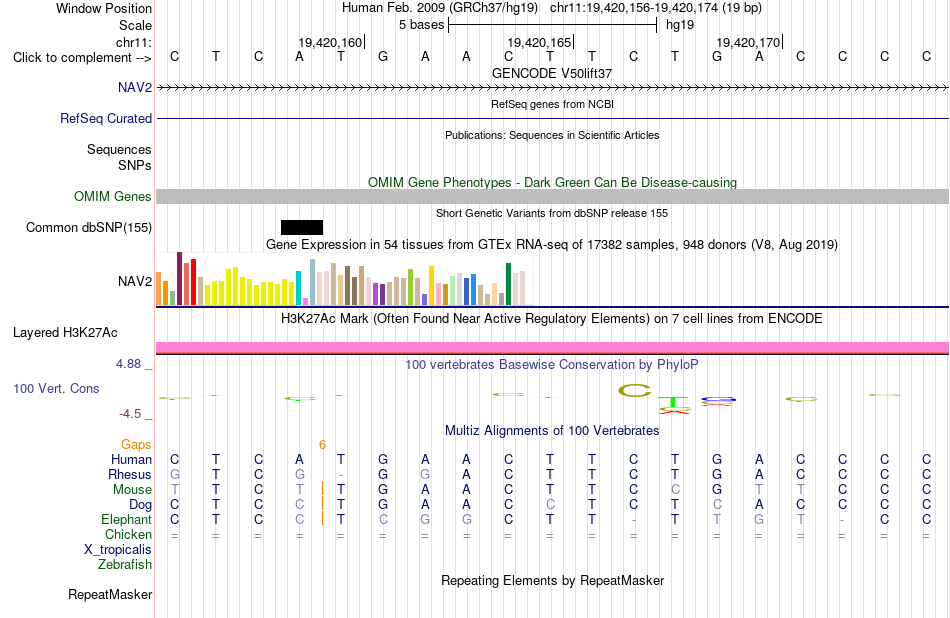Click the 19,420,160 position marker
The image size is (950, 618).
pos(330,42)
